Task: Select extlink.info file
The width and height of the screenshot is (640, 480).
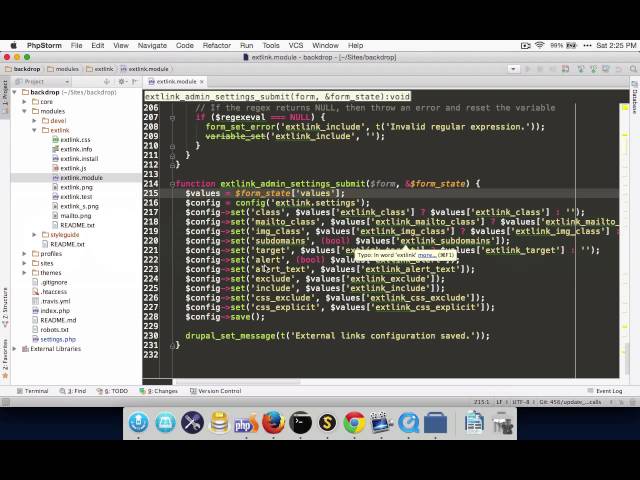Action: (x=72, y=149)
